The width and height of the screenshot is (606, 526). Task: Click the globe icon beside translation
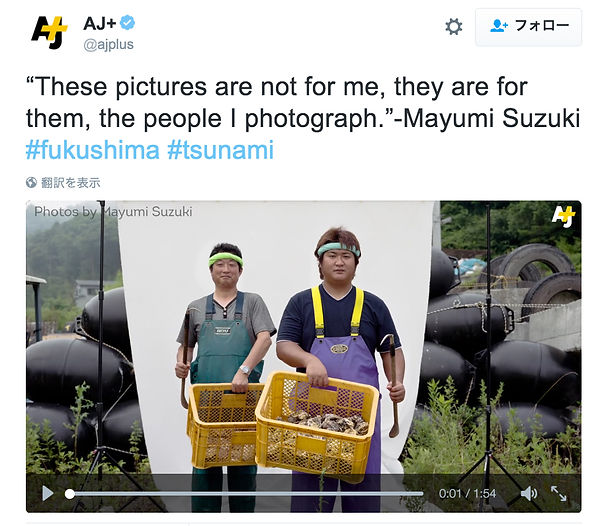[x=31, y=182]
